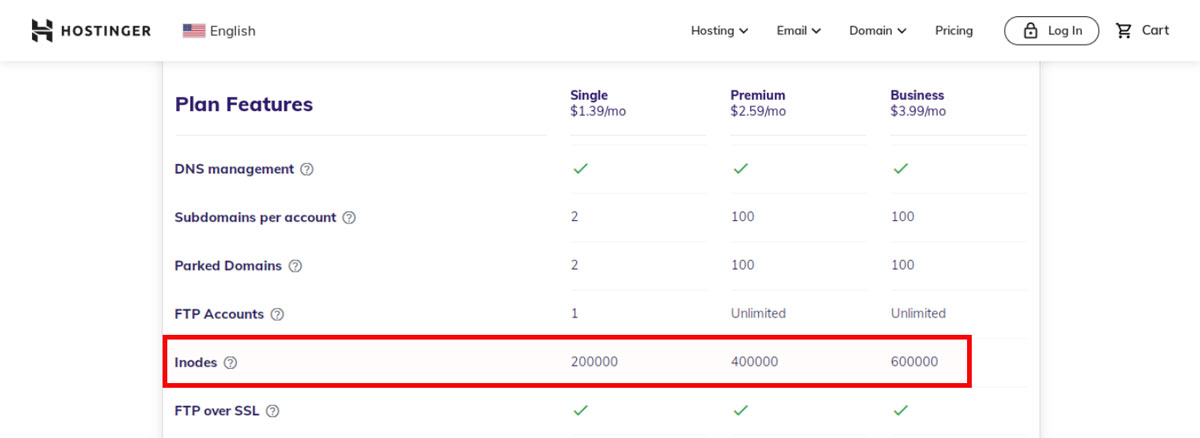The width and height of the screenshot is (1200, 438).
Task: Open the Pricing page
Action: click(954, 31)
